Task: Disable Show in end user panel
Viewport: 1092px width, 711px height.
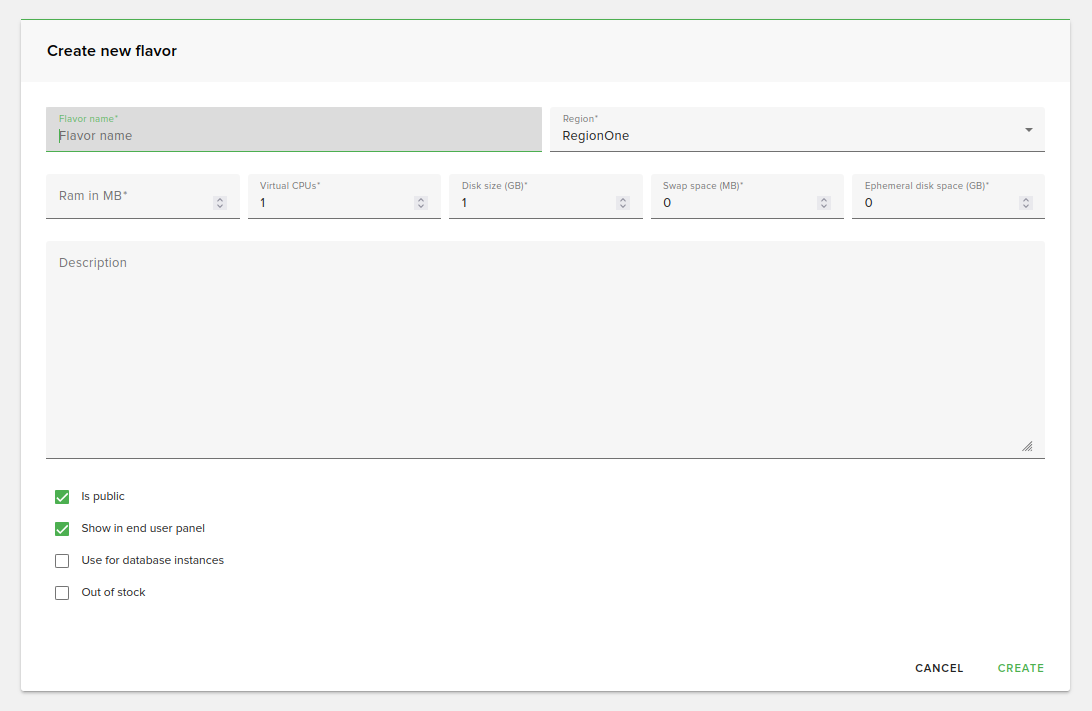Action: (61, 528)
